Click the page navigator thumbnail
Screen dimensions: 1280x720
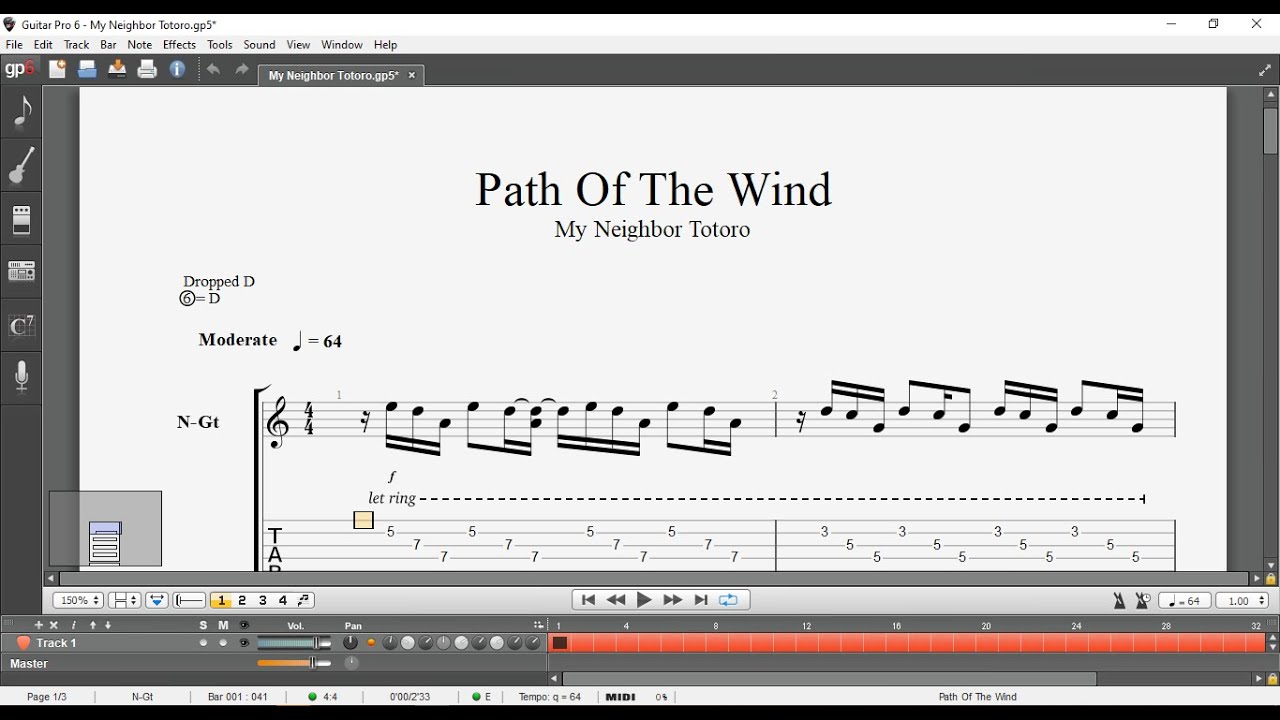point(105,528)
